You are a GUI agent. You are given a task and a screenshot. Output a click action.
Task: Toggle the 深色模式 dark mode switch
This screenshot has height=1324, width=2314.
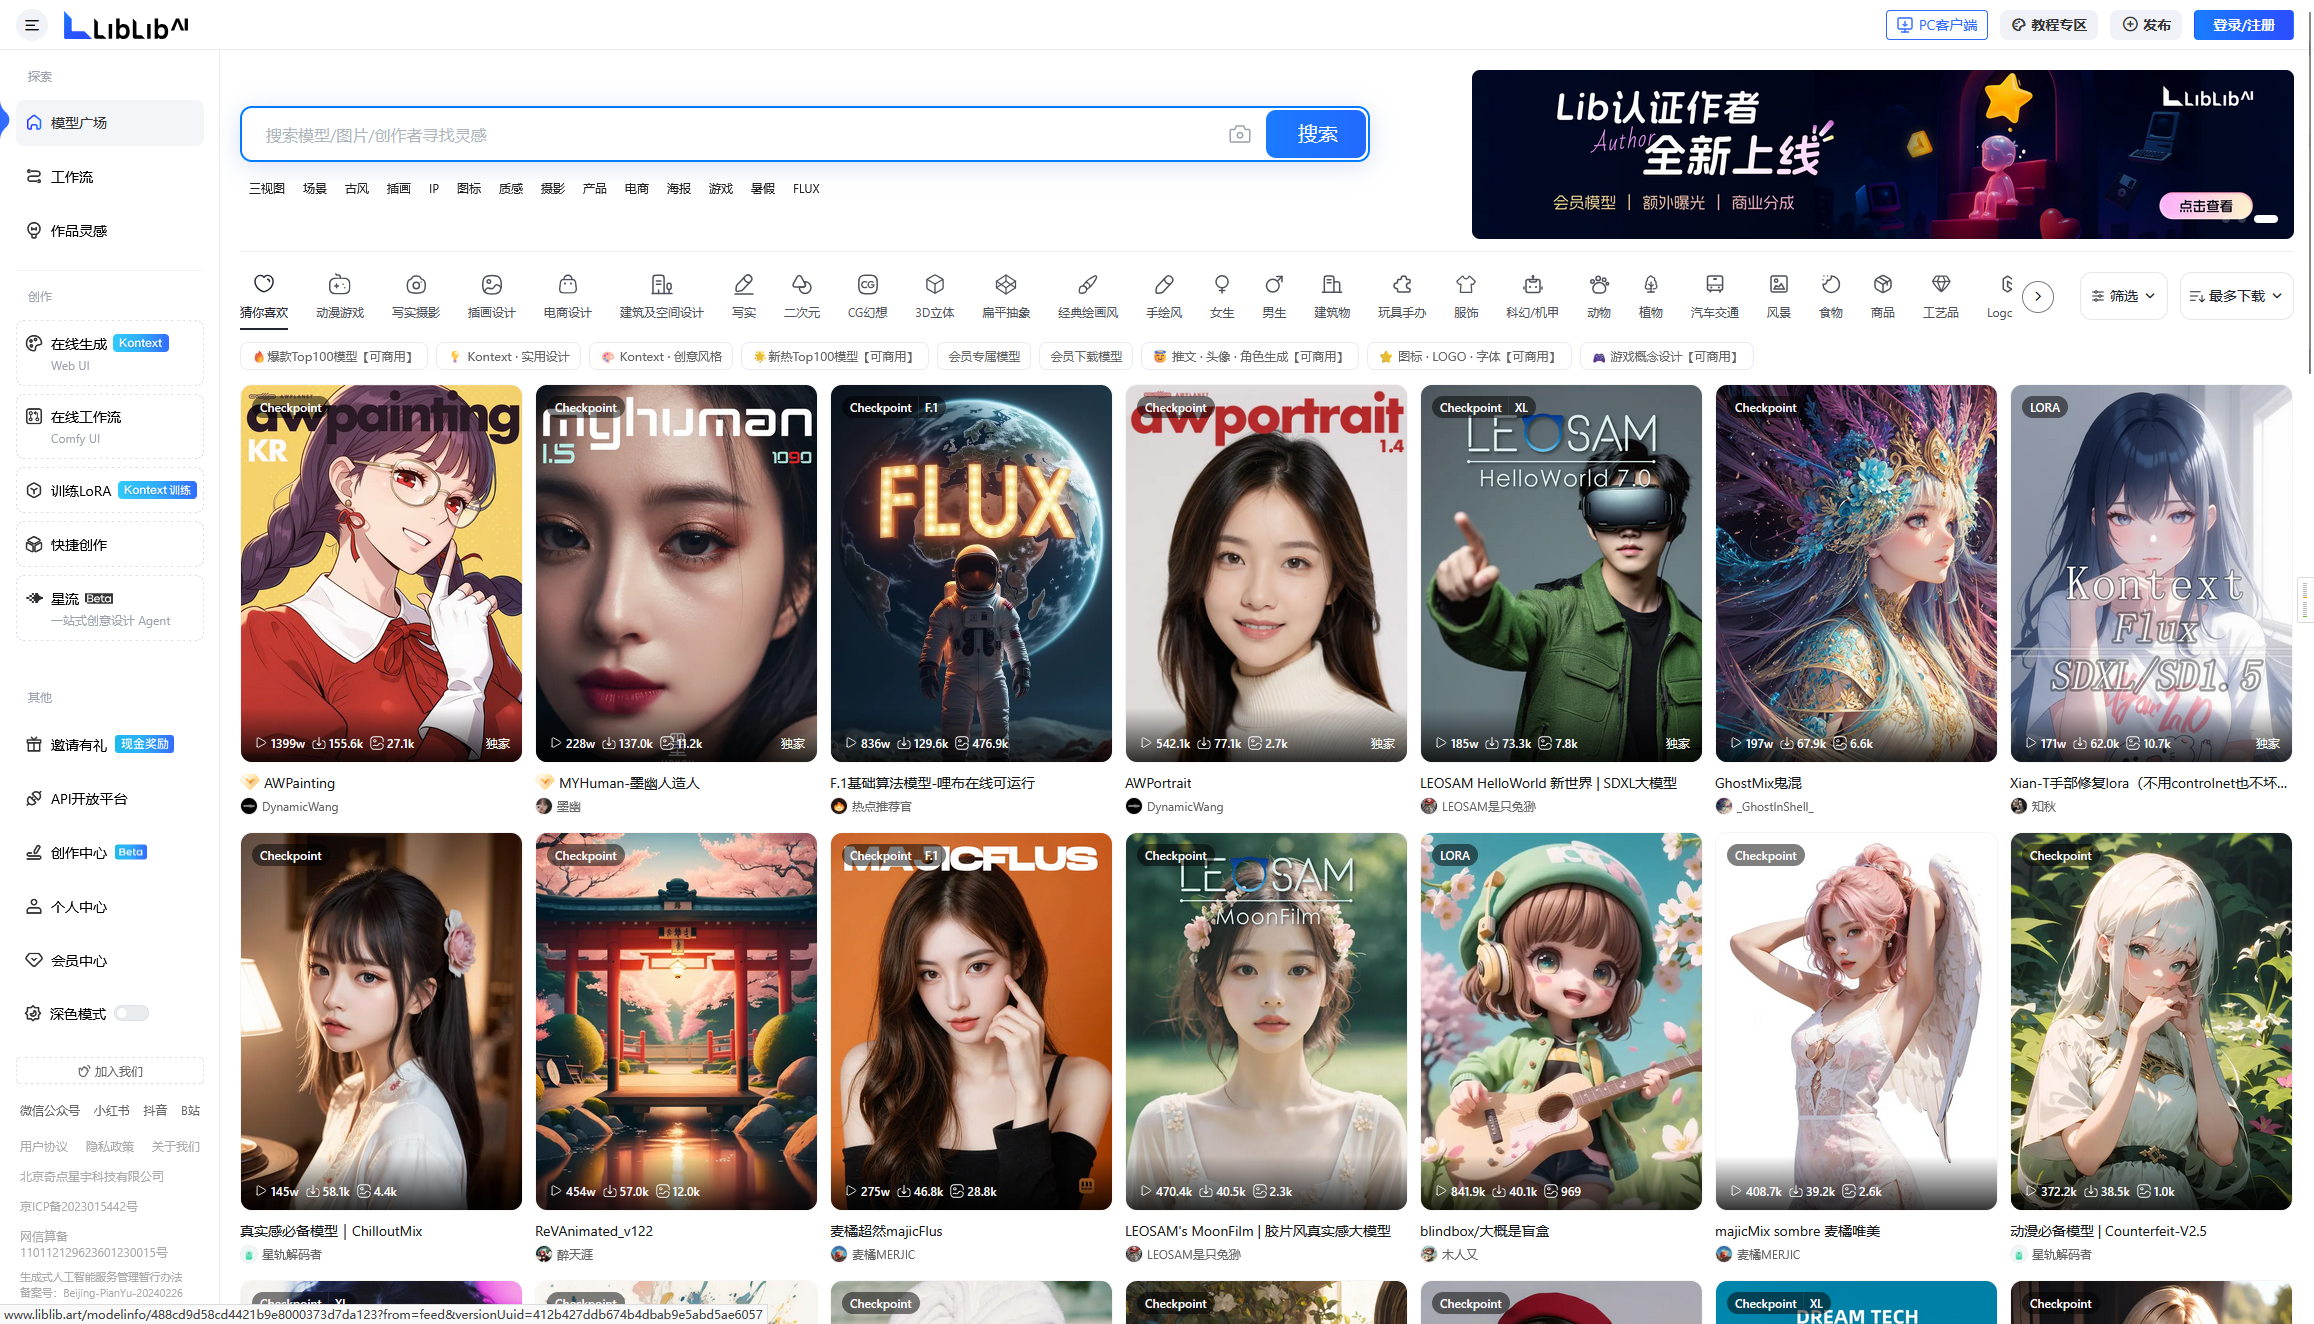click(x=131, y=1013)
